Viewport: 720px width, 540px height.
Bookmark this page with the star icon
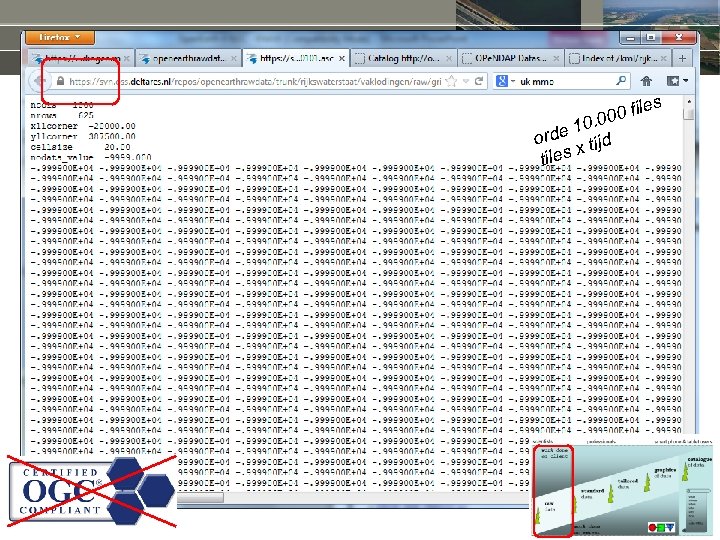(451, 81)
